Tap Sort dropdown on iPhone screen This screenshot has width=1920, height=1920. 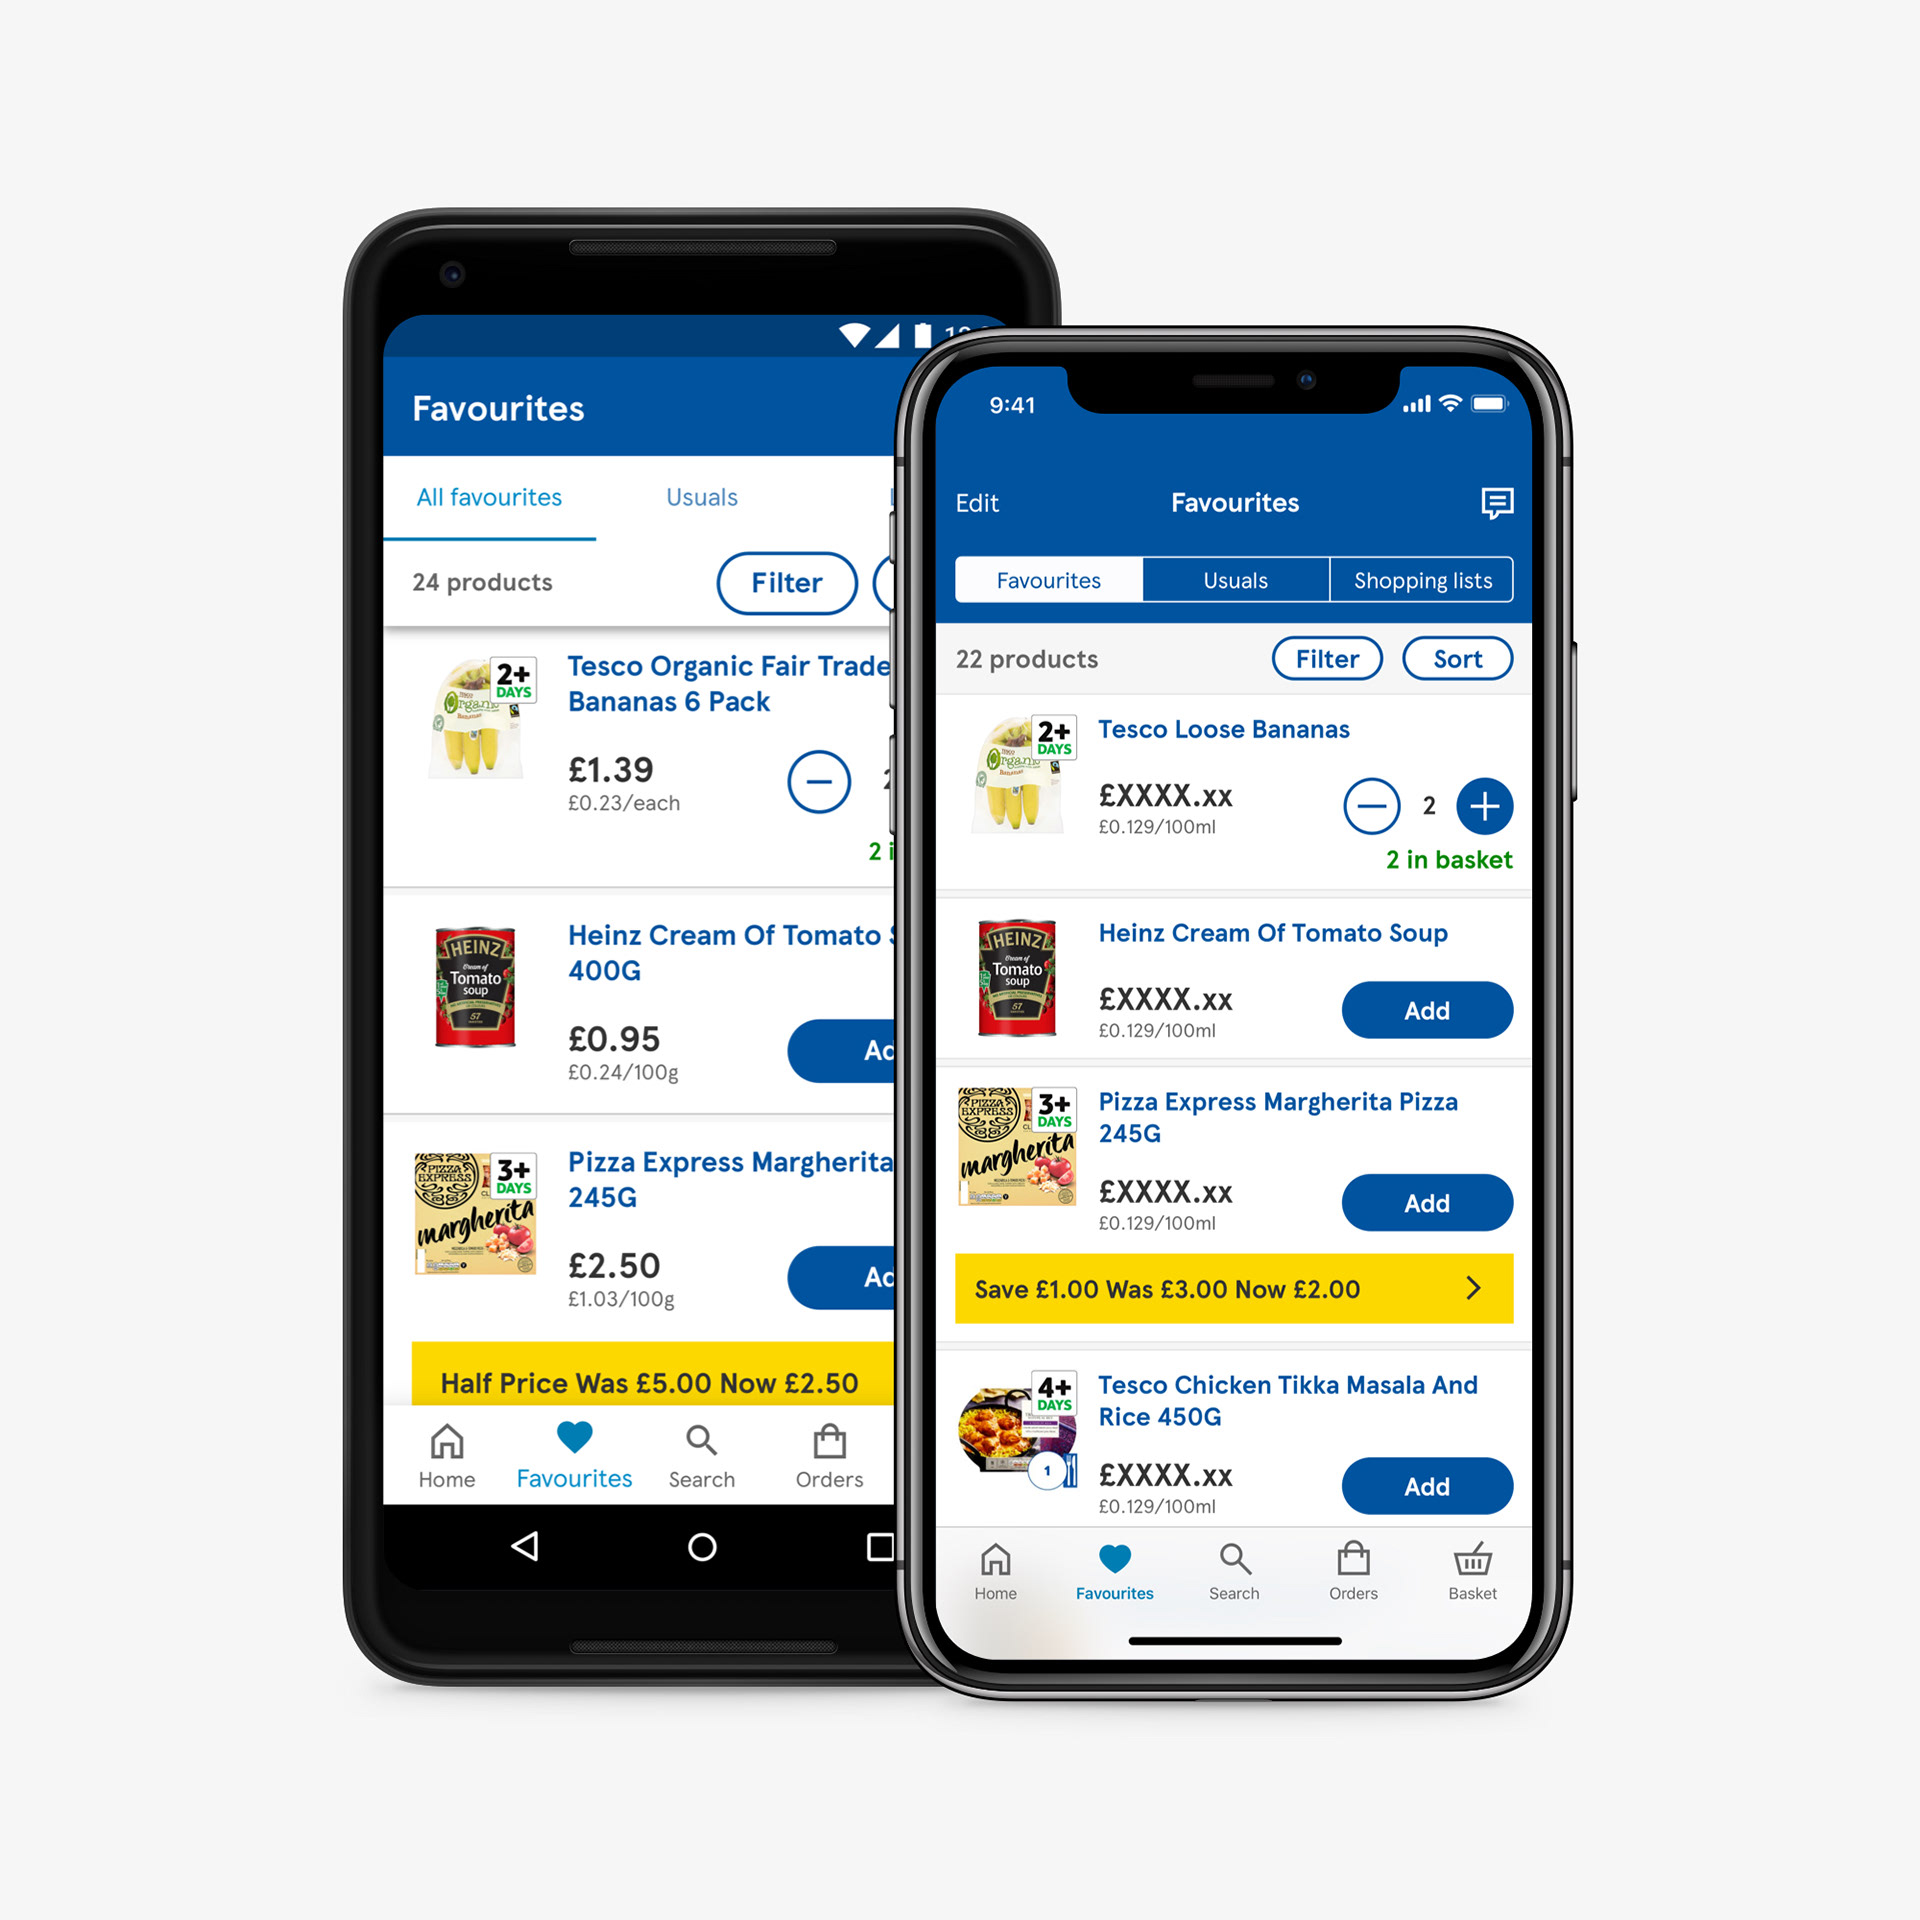click(1456, 656)
